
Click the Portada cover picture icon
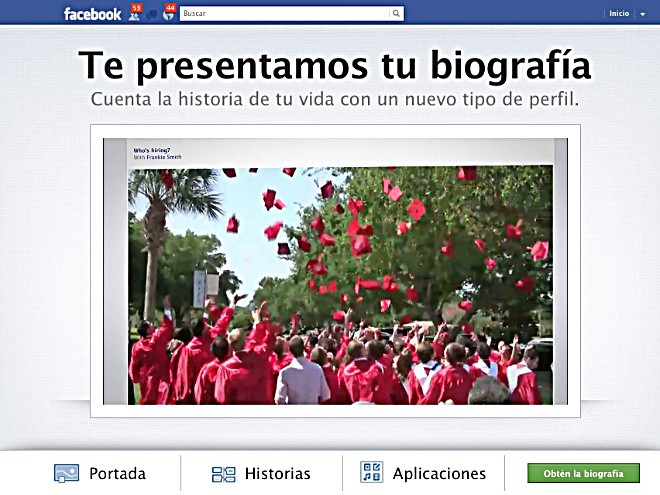(66, 473)
